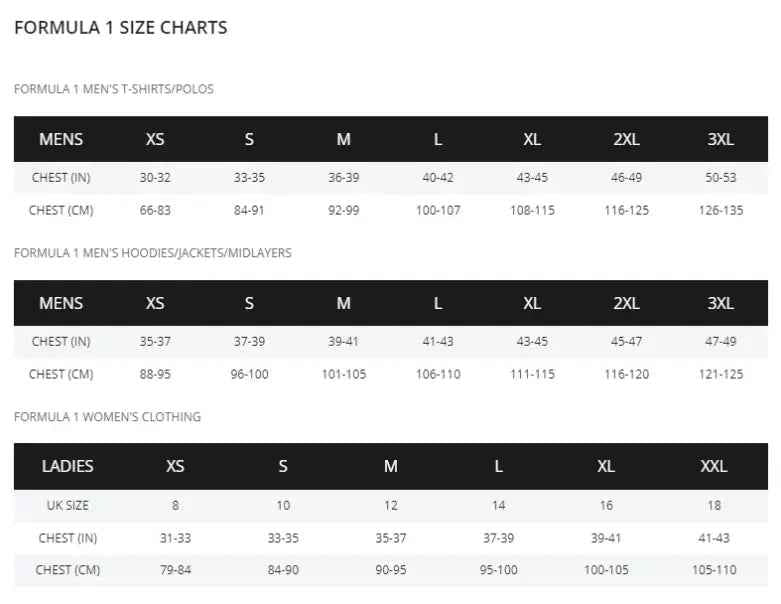Select the 79-84 chest value
This screenshot has width=781, height=604.
pyautogui.click(x=175, y=570)
